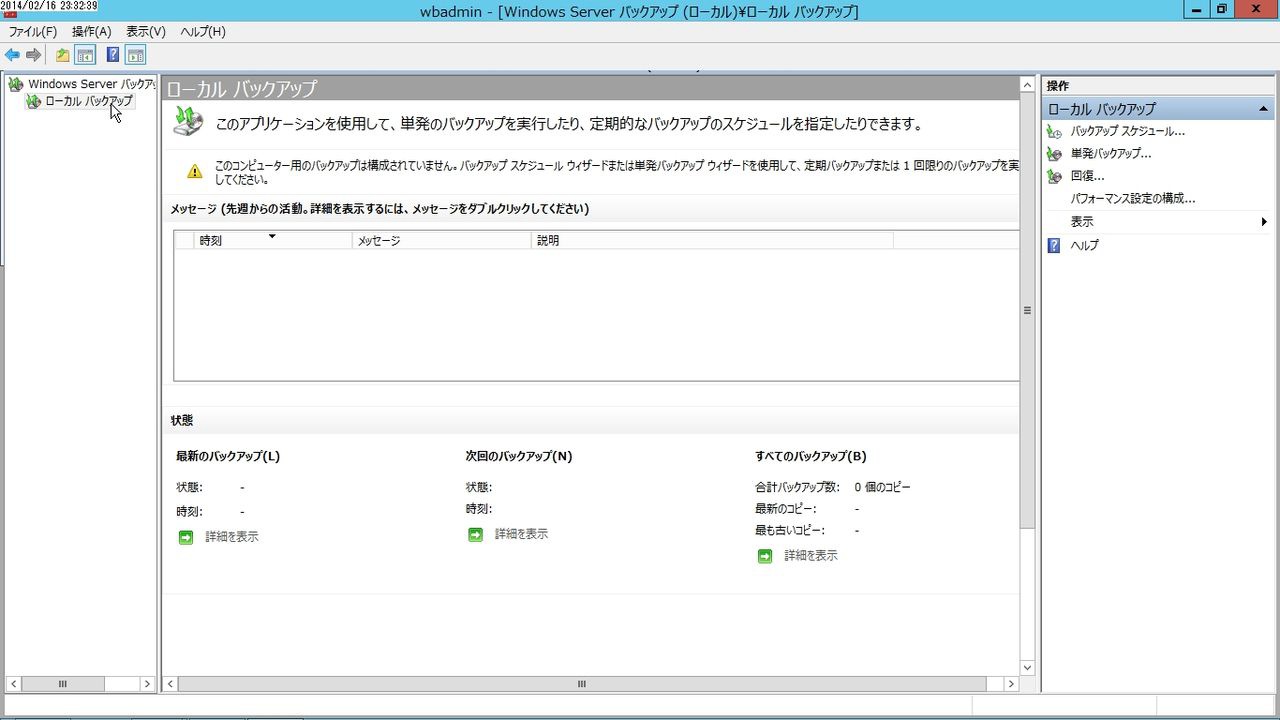Click the right arrow of the tree pane scrollbar
Screen dimensions: 1280x720
click(147, 684)
